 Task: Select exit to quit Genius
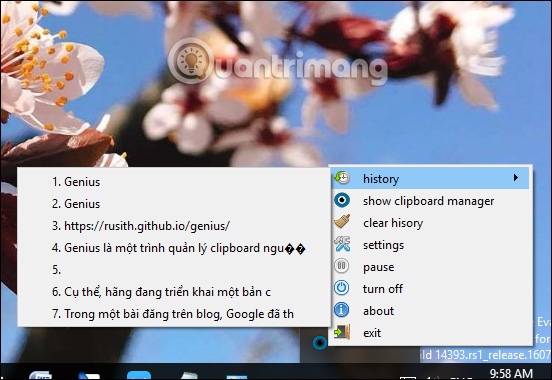(x=431, y=332)
